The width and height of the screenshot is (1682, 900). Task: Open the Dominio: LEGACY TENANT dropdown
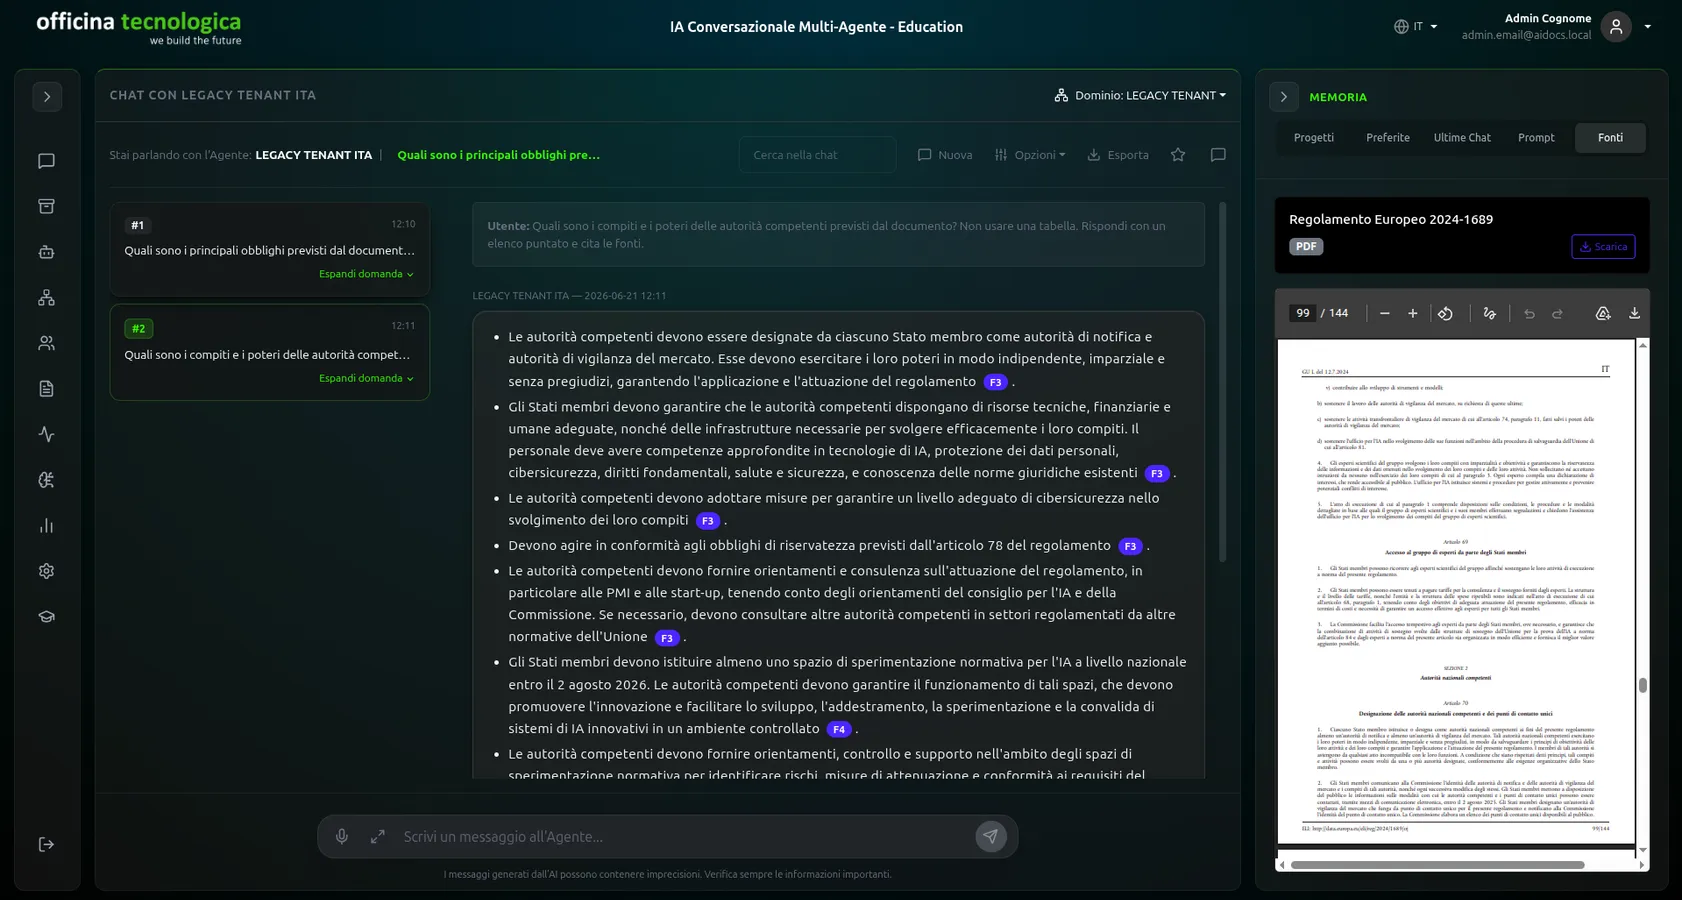coord(1140,95)
